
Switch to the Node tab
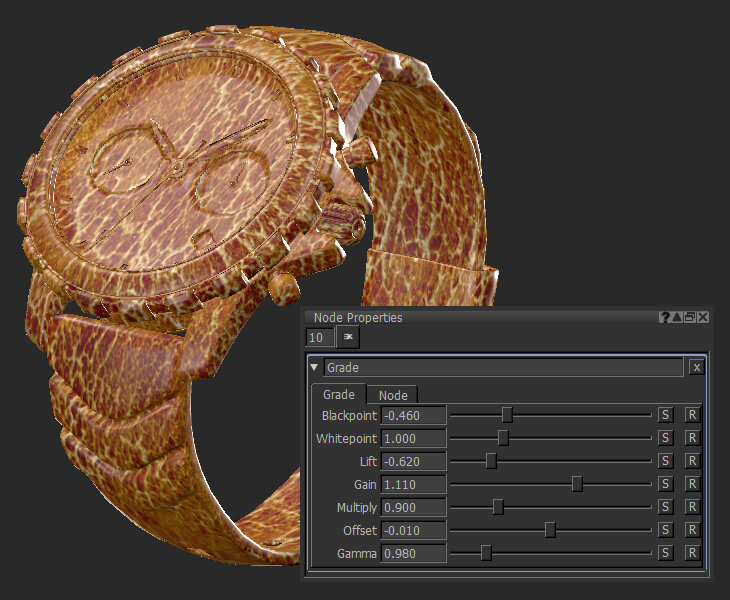pos(392,395)
